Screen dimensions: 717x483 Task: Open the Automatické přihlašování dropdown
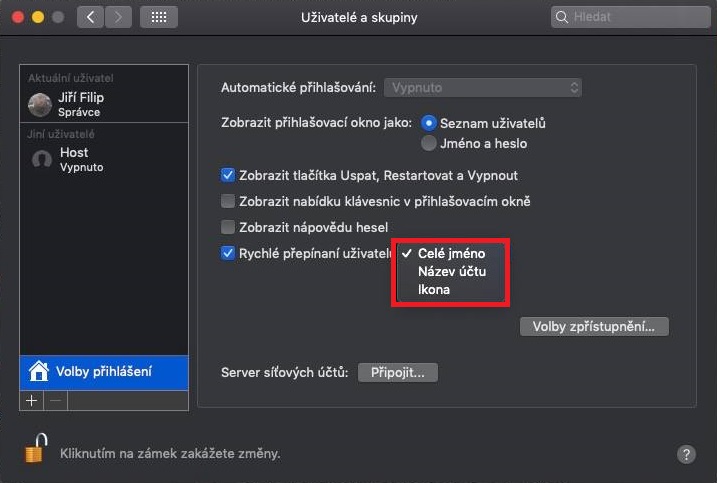coord(484,88)
